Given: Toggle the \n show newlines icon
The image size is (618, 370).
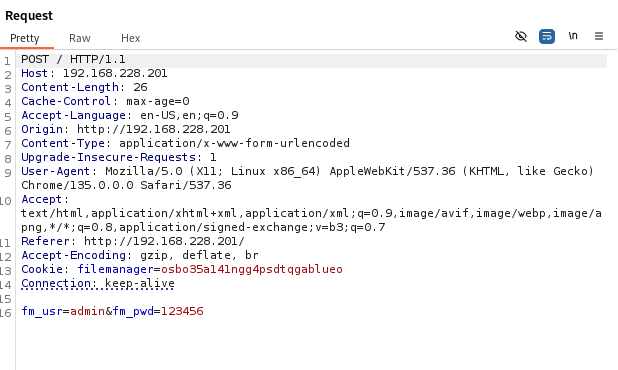Looking at the screenshot, I should (573, 36).
